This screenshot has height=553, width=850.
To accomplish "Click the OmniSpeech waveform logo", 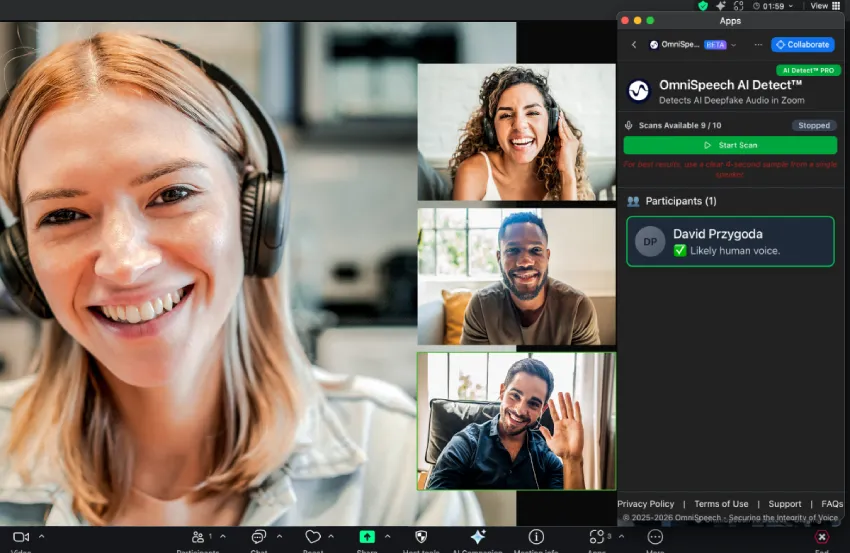I will (639, 91).
